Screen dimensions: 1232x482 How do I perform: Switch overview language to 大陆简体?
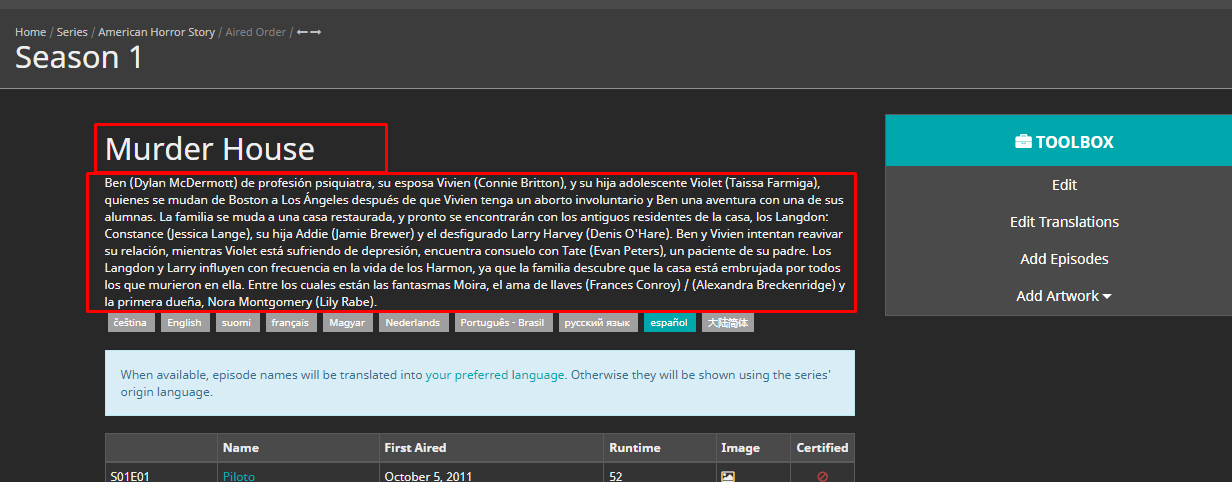tap(727, 323)
